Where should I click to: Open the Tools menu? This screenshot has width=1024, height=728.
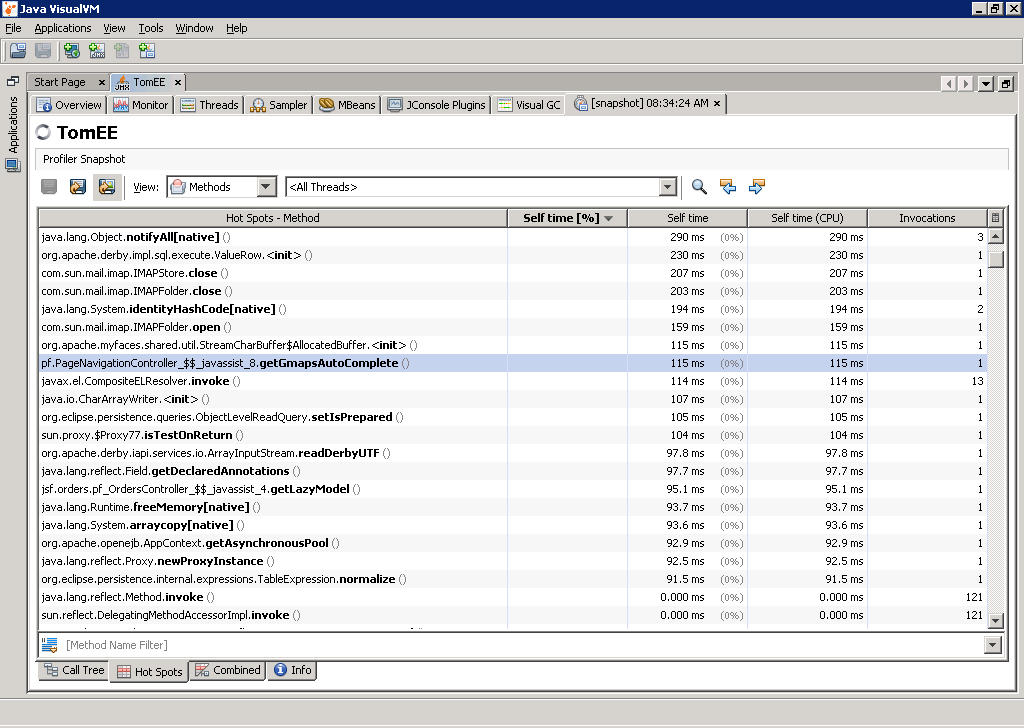point(151,28)
